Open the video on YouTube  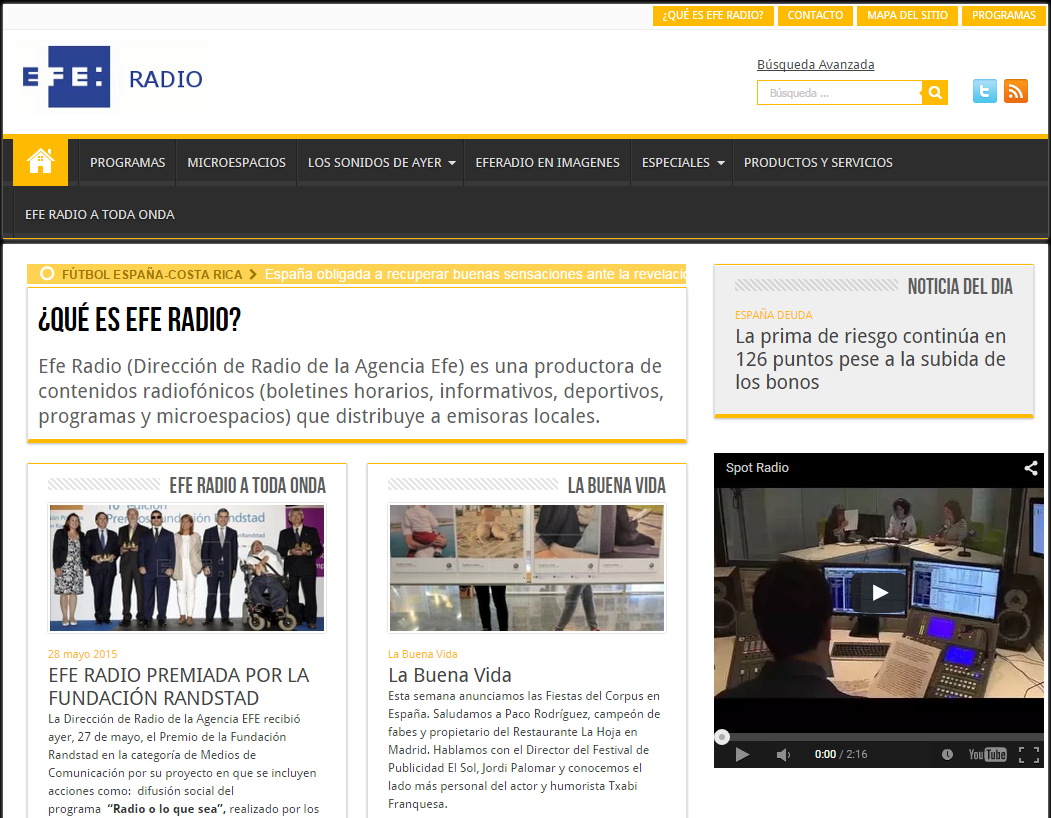[x=987, y=754]
